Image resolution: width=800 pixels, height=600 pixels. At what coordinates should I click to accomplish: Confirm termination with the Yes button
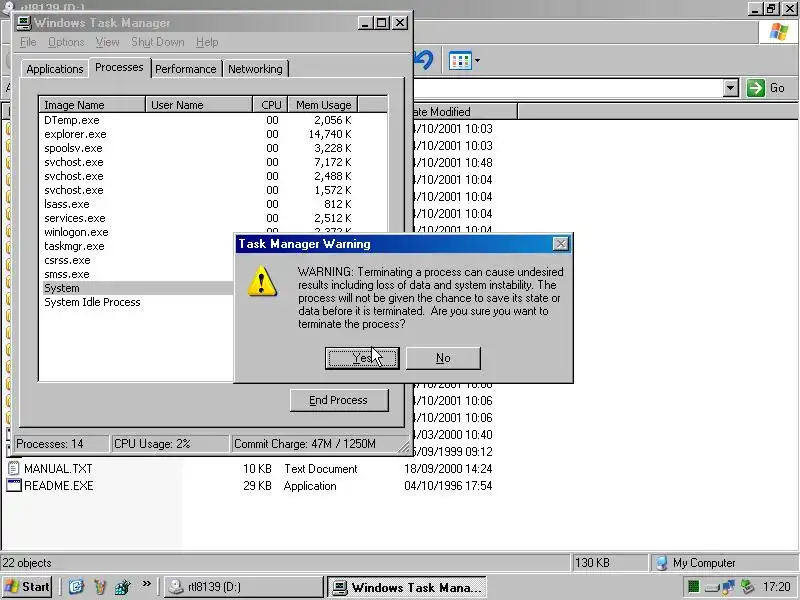(x=362, y=358)
